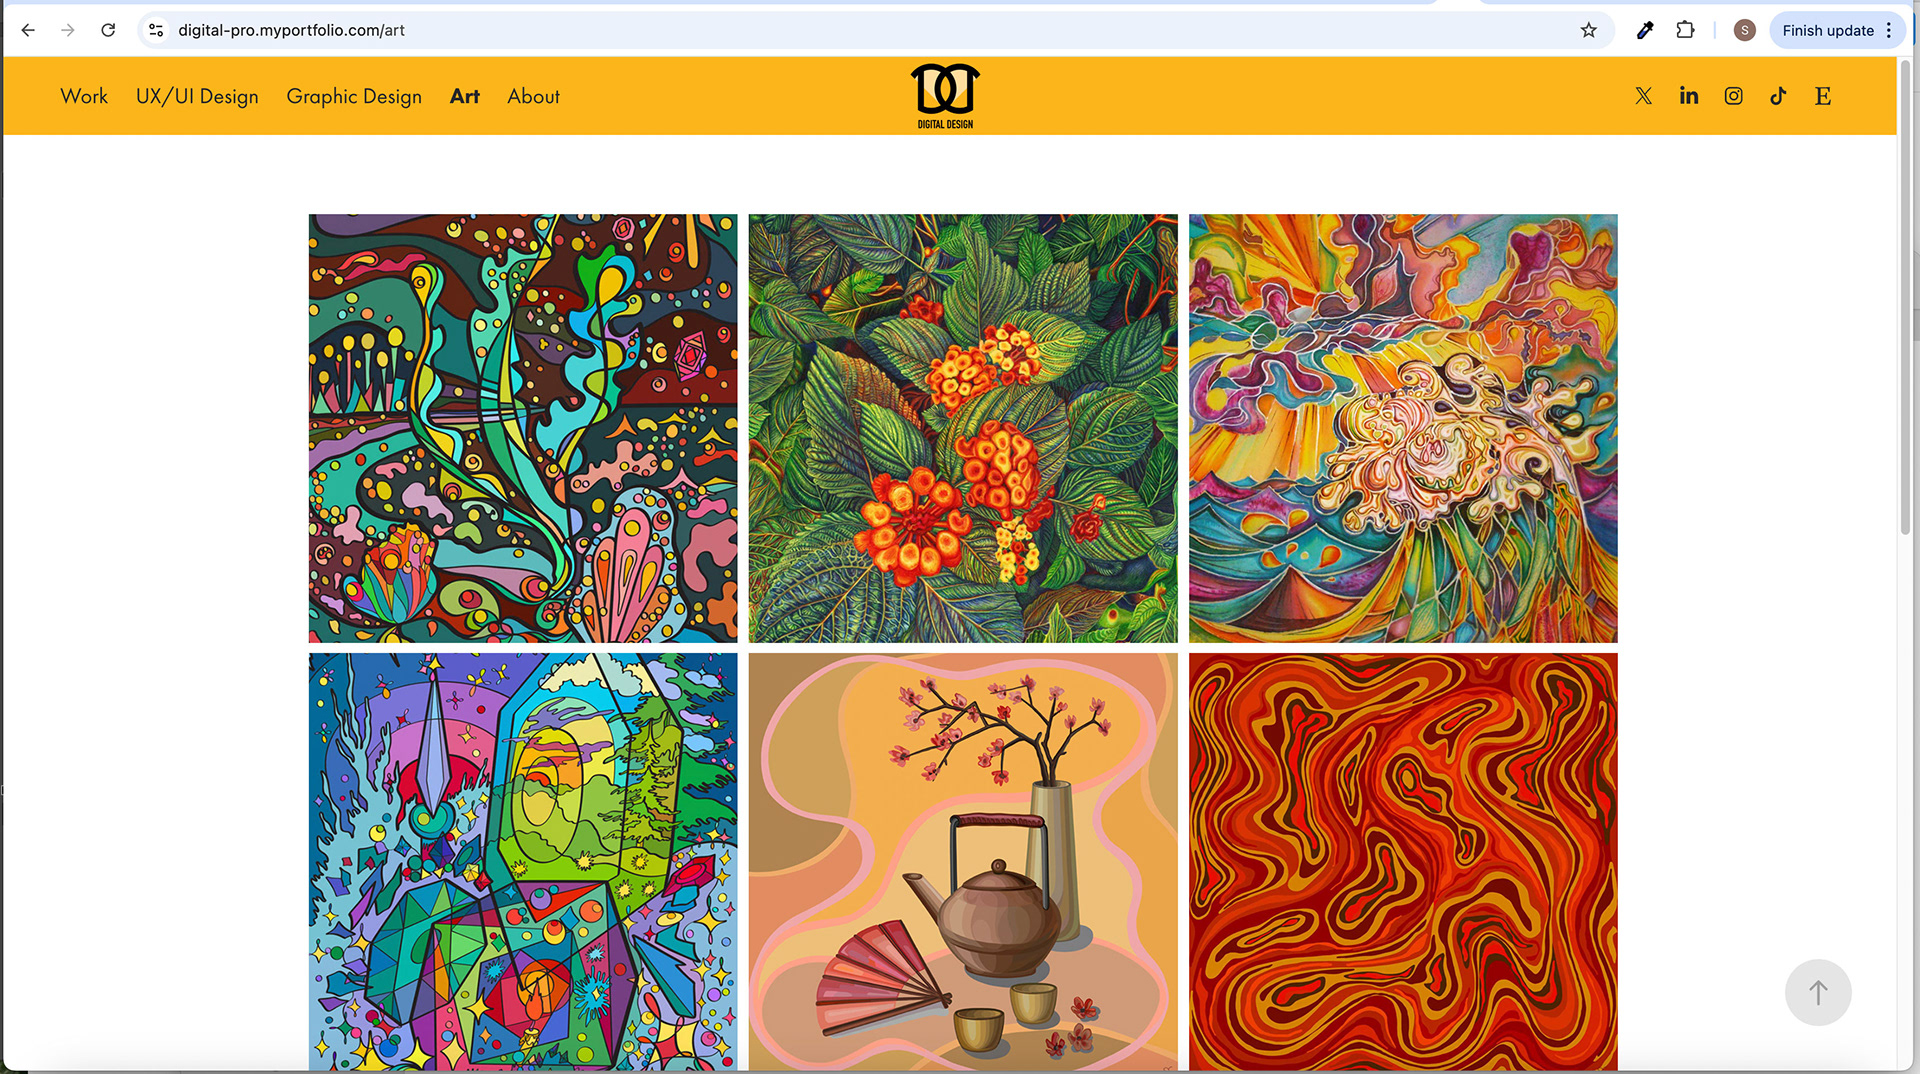Viewport: 1920px width, 1074px height.
Task: Click the page vertical scrollbar
Action: [1906, 298]
